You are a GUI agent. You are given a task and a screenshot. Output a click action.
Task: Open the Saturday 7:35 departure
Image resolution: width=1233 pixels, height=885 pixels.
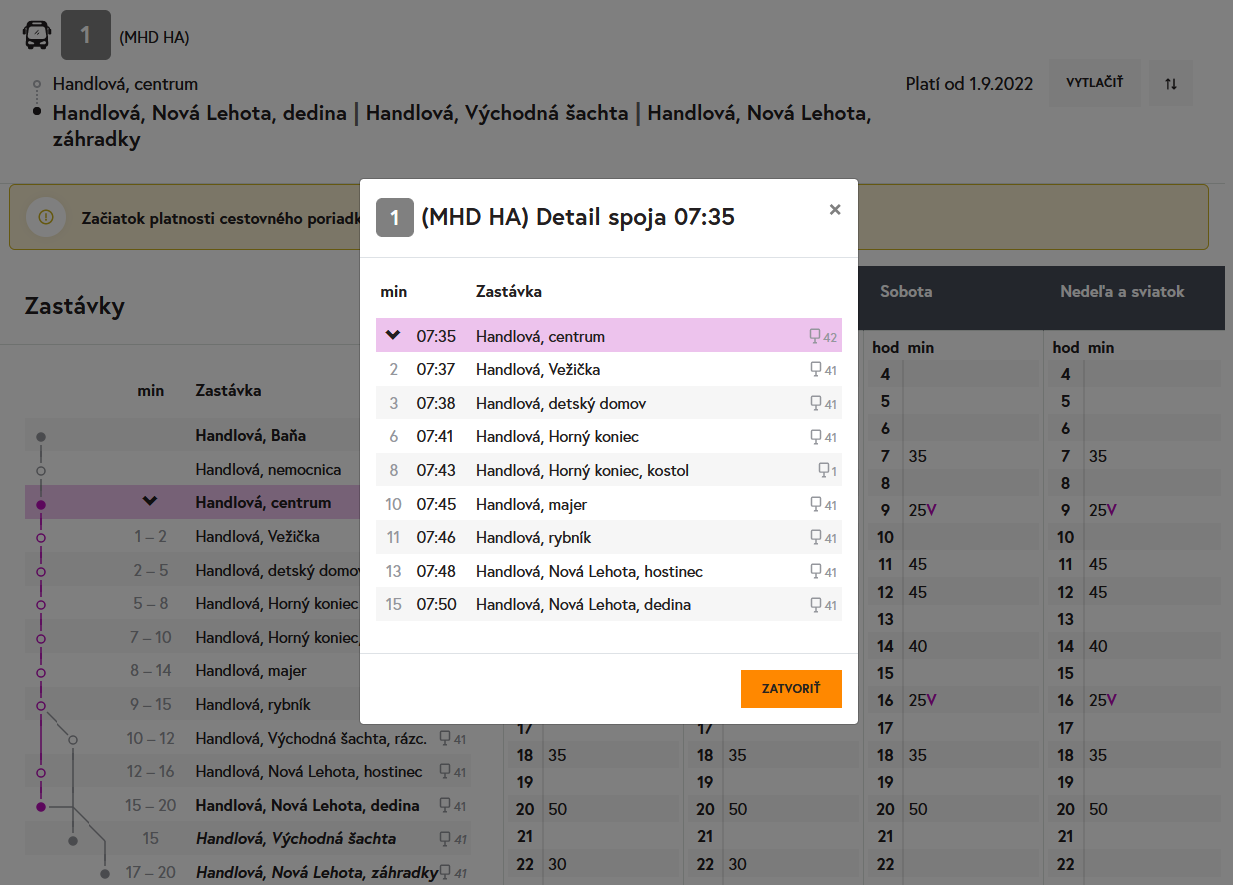click(918, 456)
